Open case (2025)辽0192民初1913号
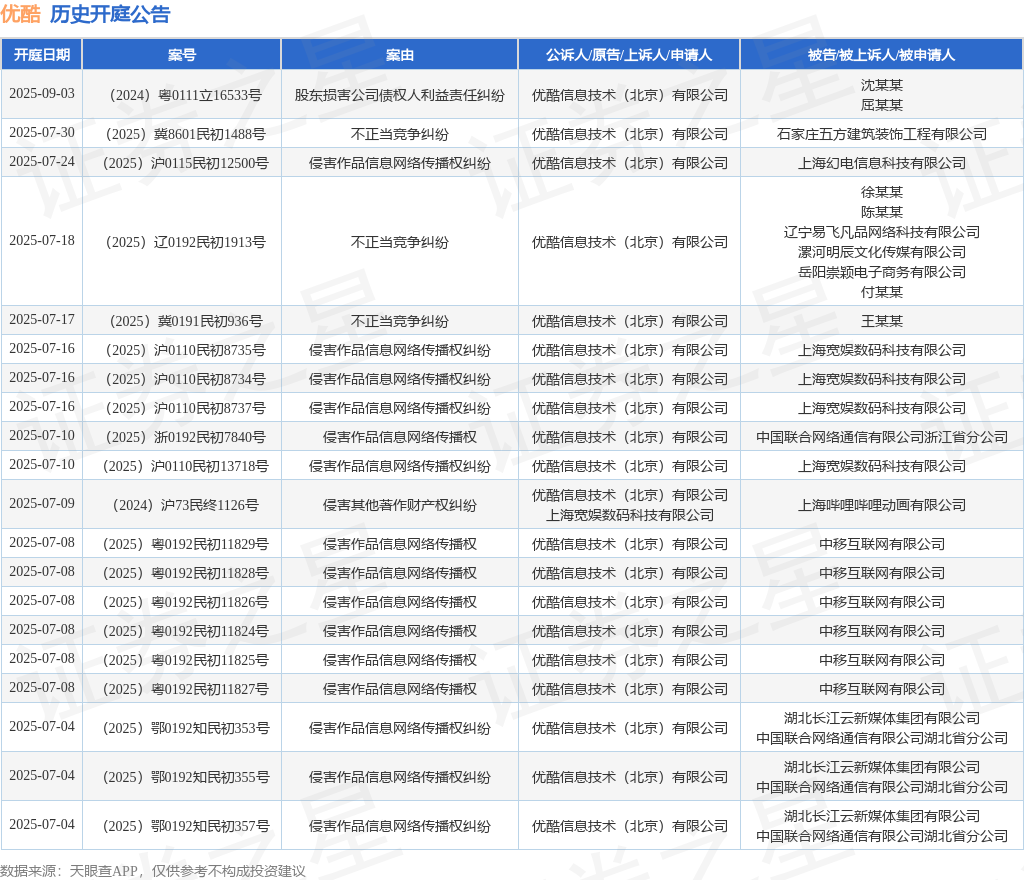1024x880 pixels. click(x=185, y=242)
